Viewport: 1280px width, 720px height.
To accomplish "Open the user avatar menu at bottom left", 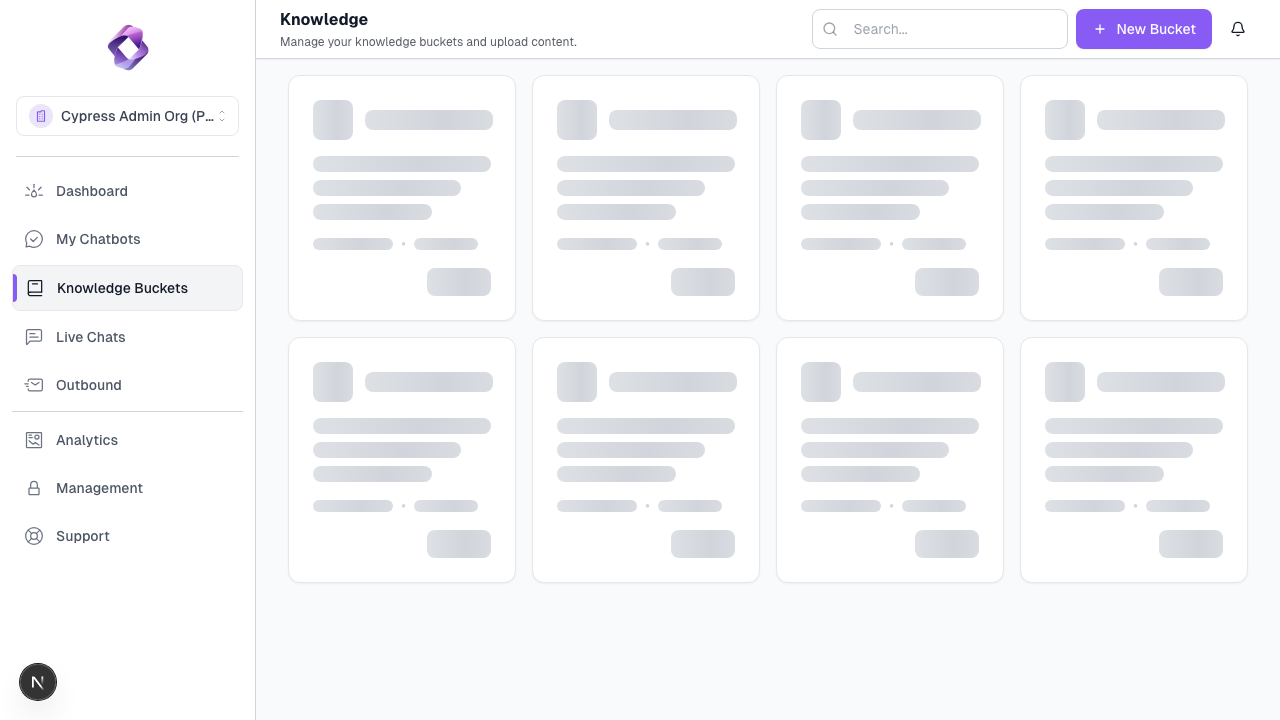I will tap(38, 681).
